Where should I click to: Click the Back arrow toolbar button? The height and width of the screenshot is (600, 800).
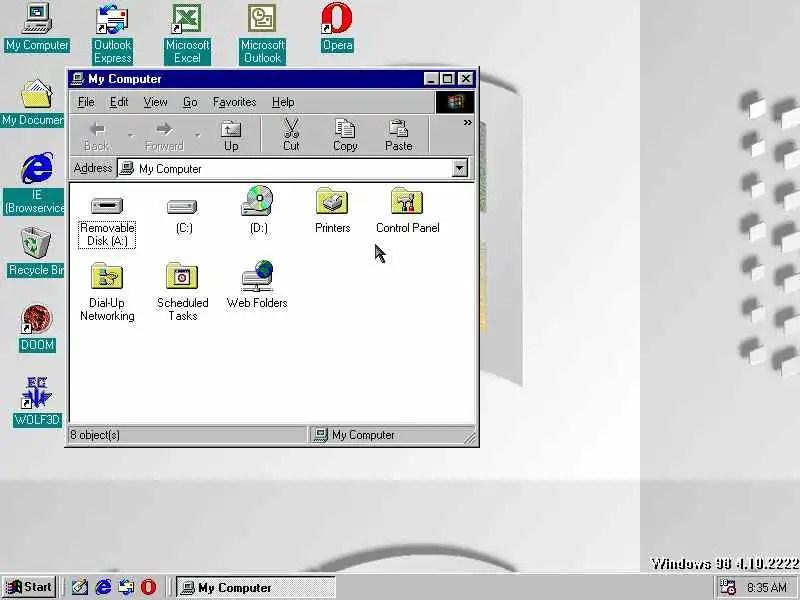click(x=97, y=135)
